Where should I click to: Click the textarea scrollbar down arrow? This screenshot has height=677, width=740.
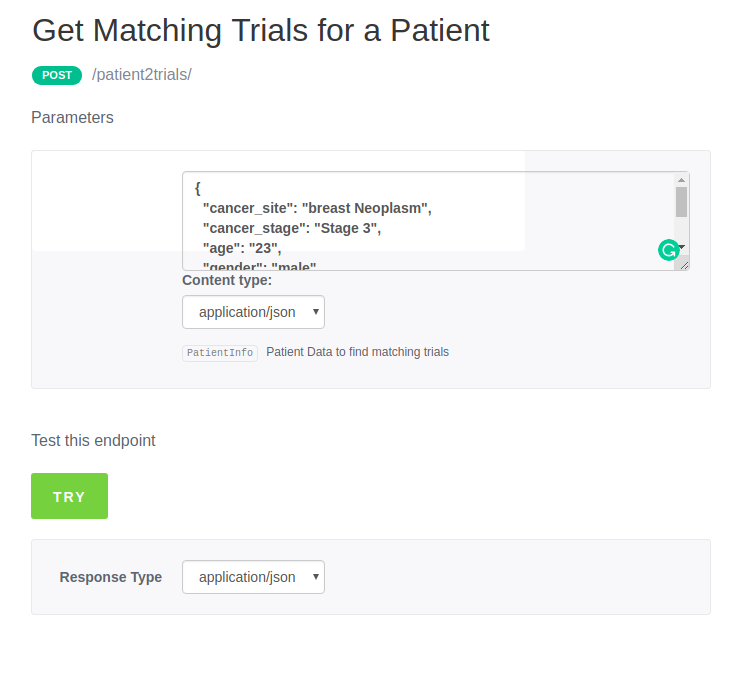click(x=681, y=246)
